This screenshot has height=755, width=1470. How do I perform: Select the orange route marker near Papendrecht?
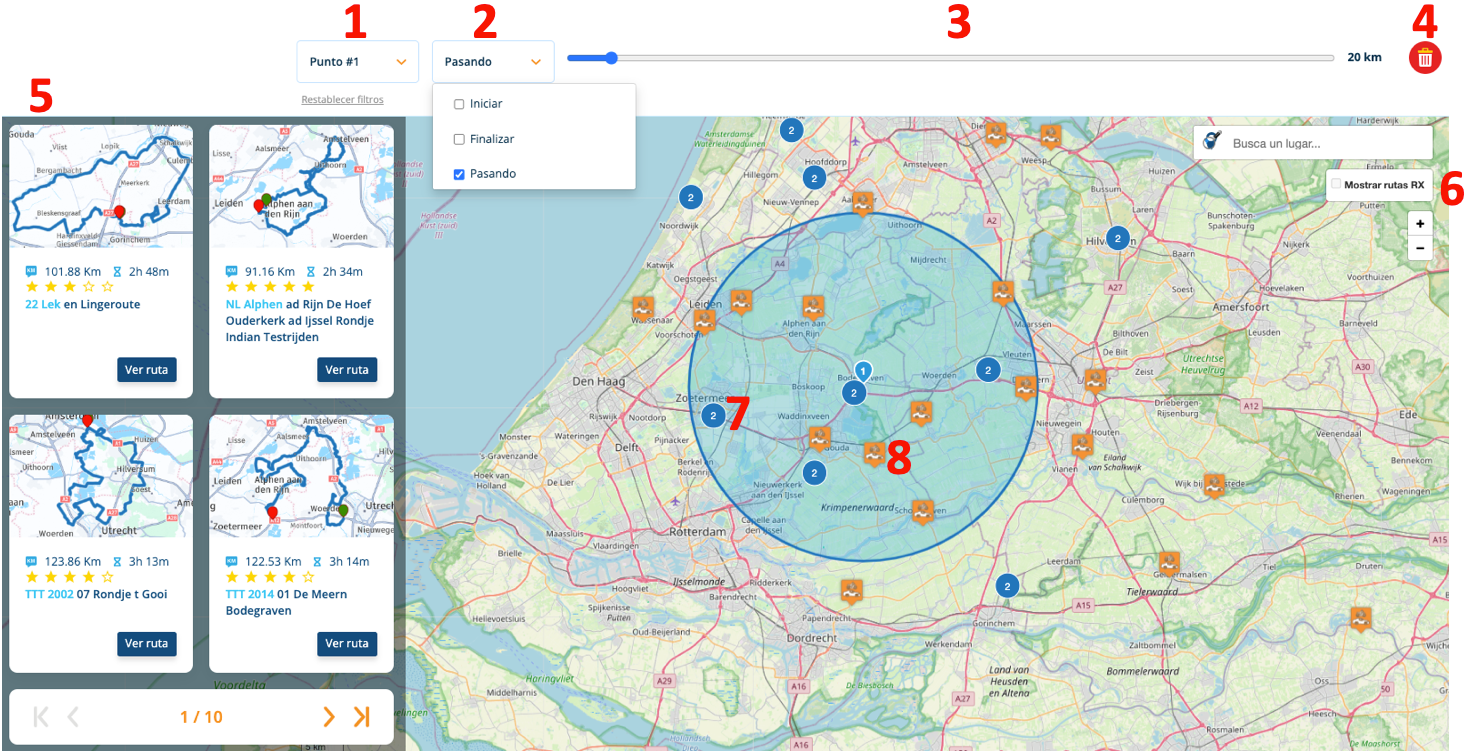[x=851, y=592]
